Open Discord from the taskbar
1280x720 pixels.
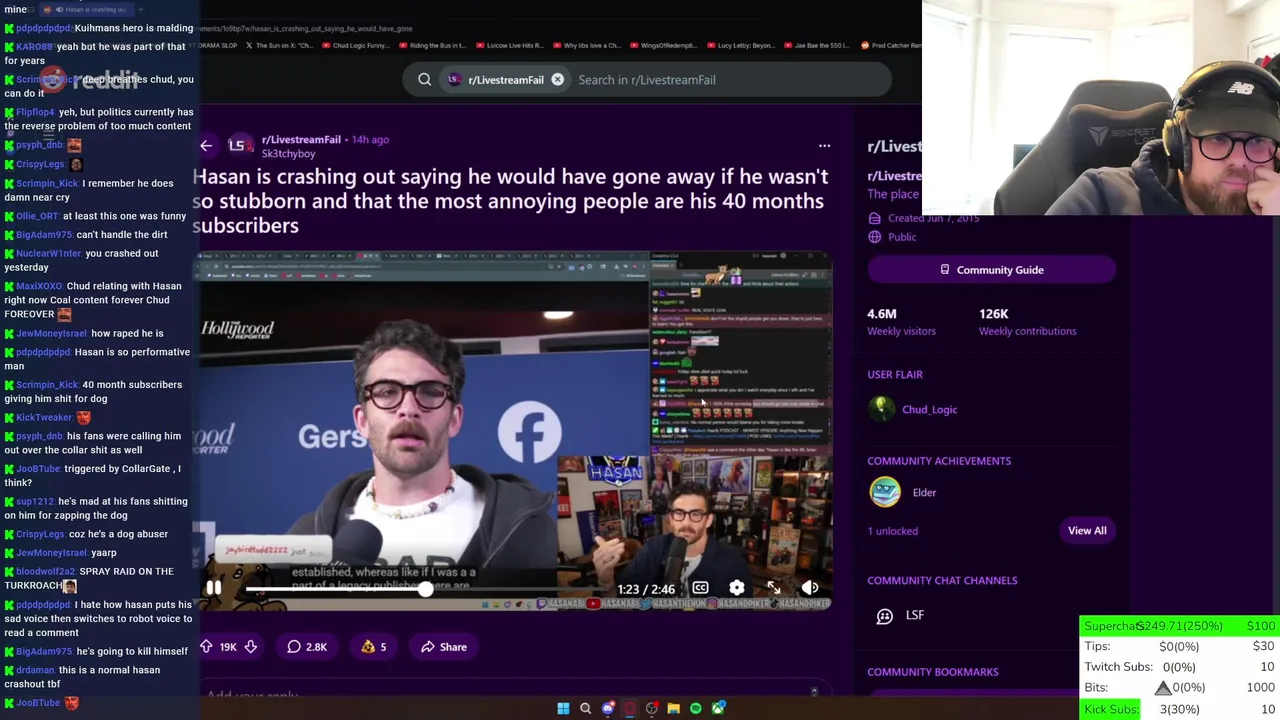pyautogui.click(x=608, y=709)
